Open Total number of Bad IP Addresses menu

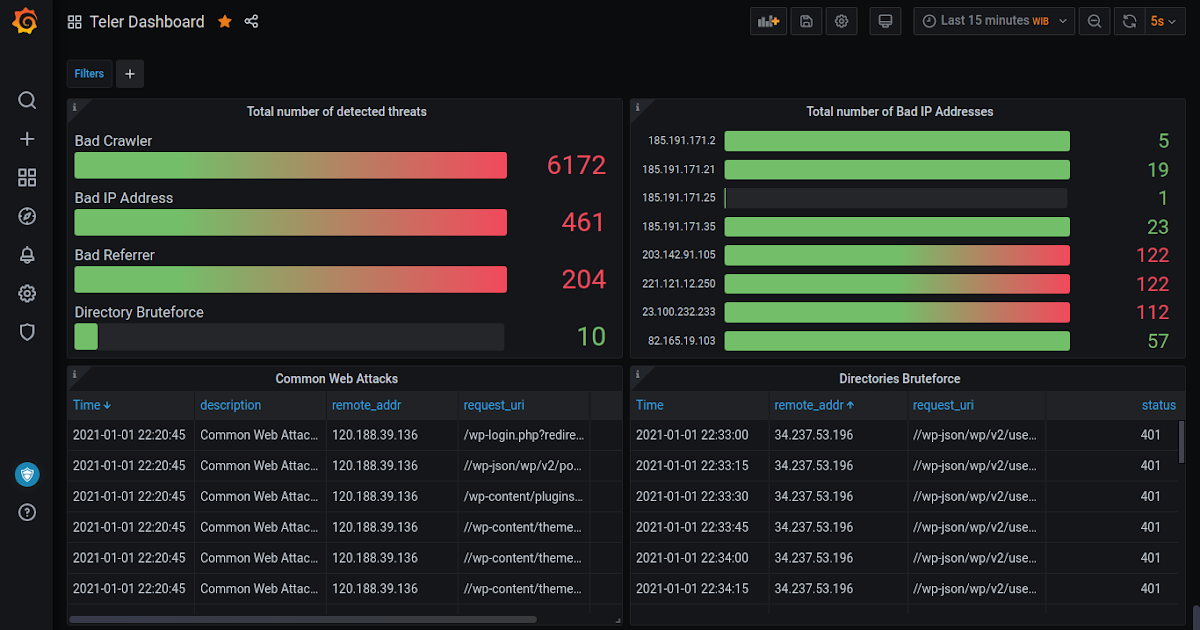(x=900, y=112)
